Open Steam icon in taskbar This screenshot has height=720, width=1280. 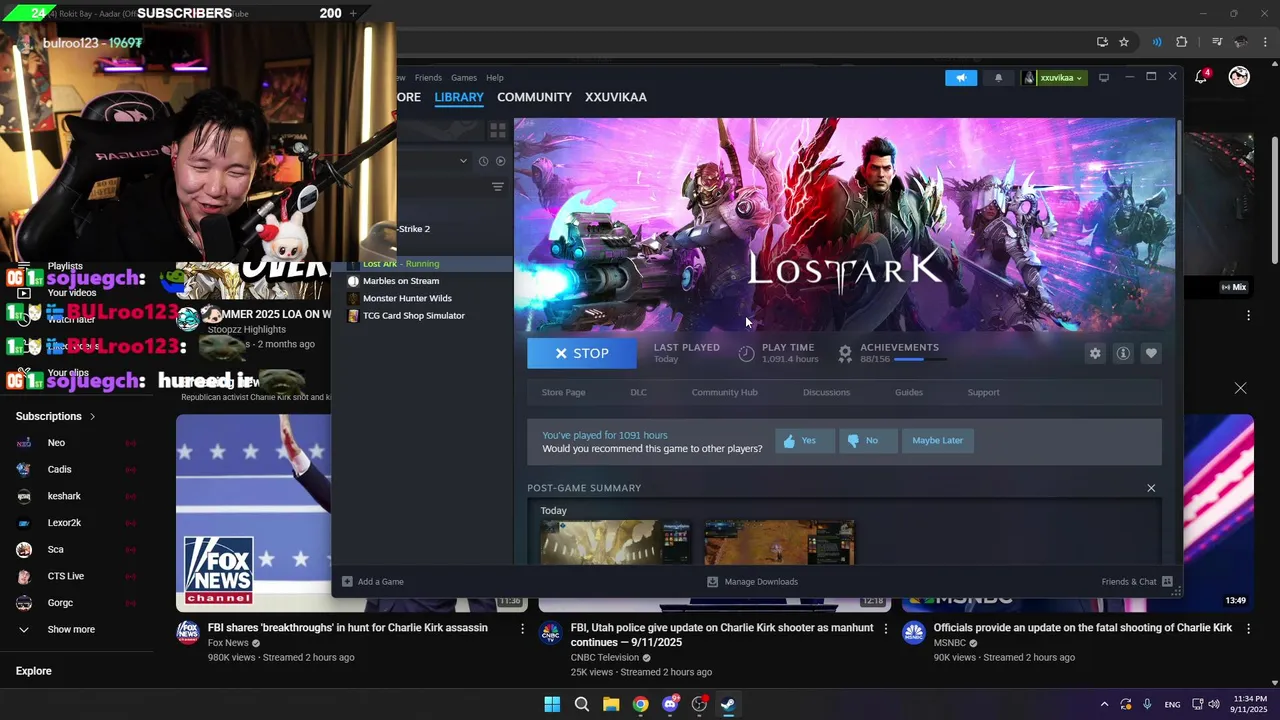[728, 704]
